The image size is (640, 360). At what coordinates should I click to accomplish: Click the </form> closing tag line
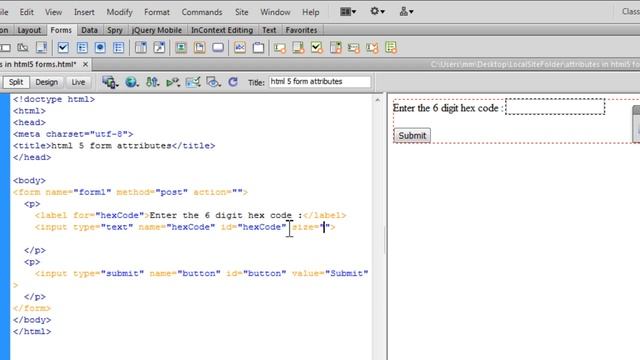(32, 308)
